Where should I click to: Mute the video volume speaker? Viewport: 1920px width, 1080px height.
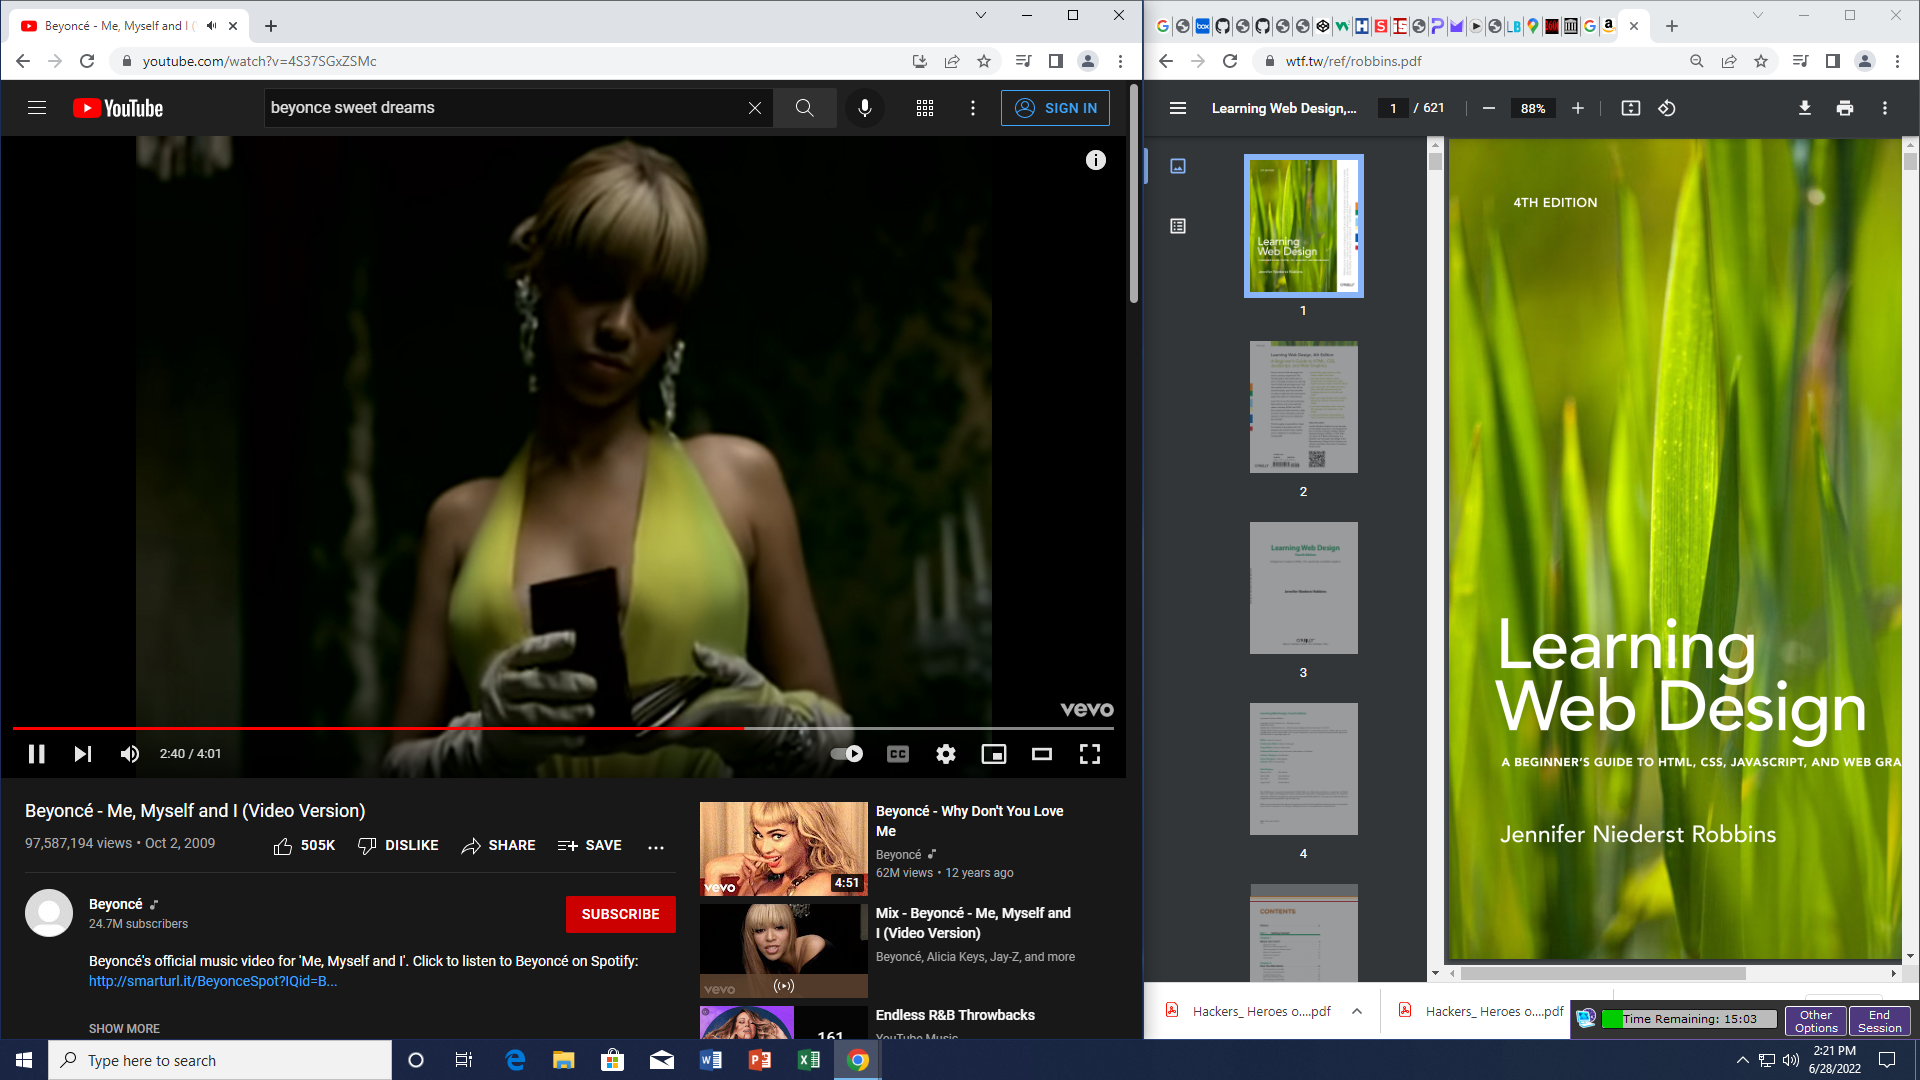(x=130, y=754)
